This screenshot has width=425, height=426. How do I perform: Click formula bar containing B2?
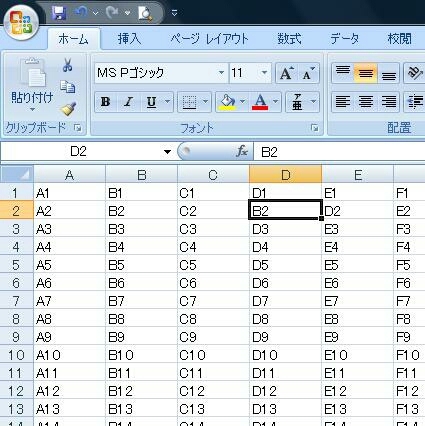[339, 152]
